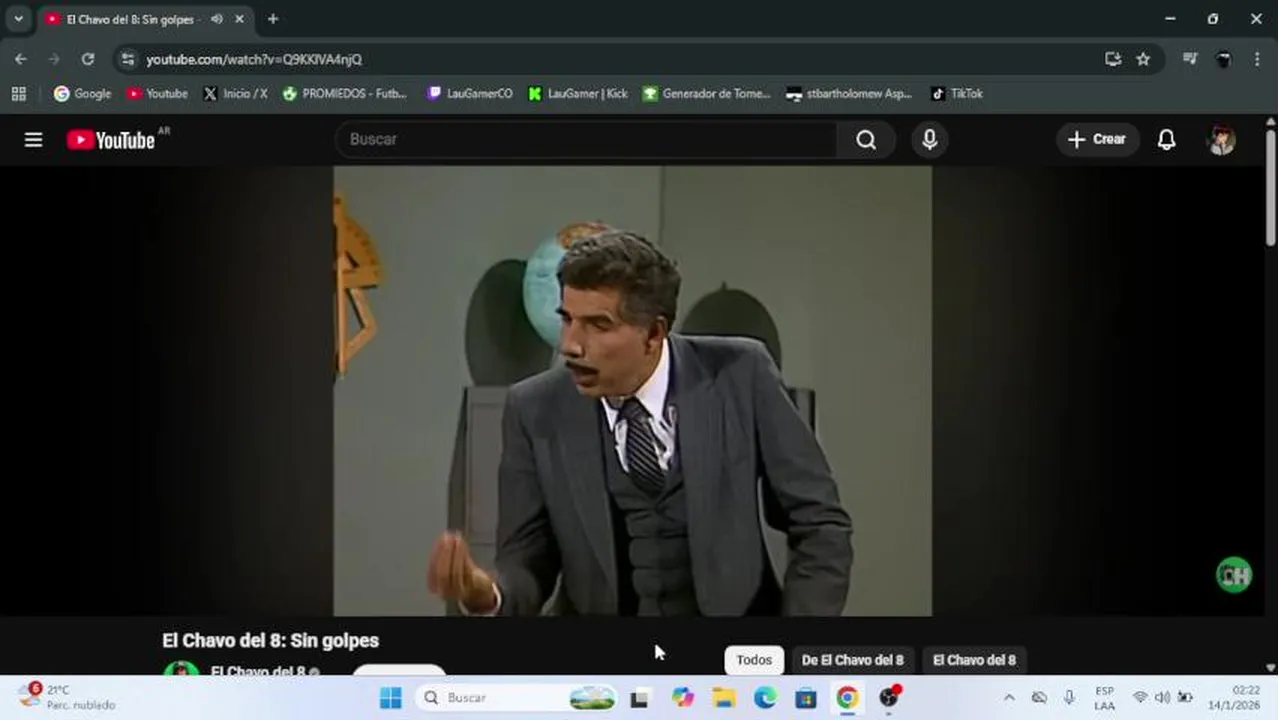Go forward in browser history
This screenshot has width=1278, height=720.
[x=54, y=59]
